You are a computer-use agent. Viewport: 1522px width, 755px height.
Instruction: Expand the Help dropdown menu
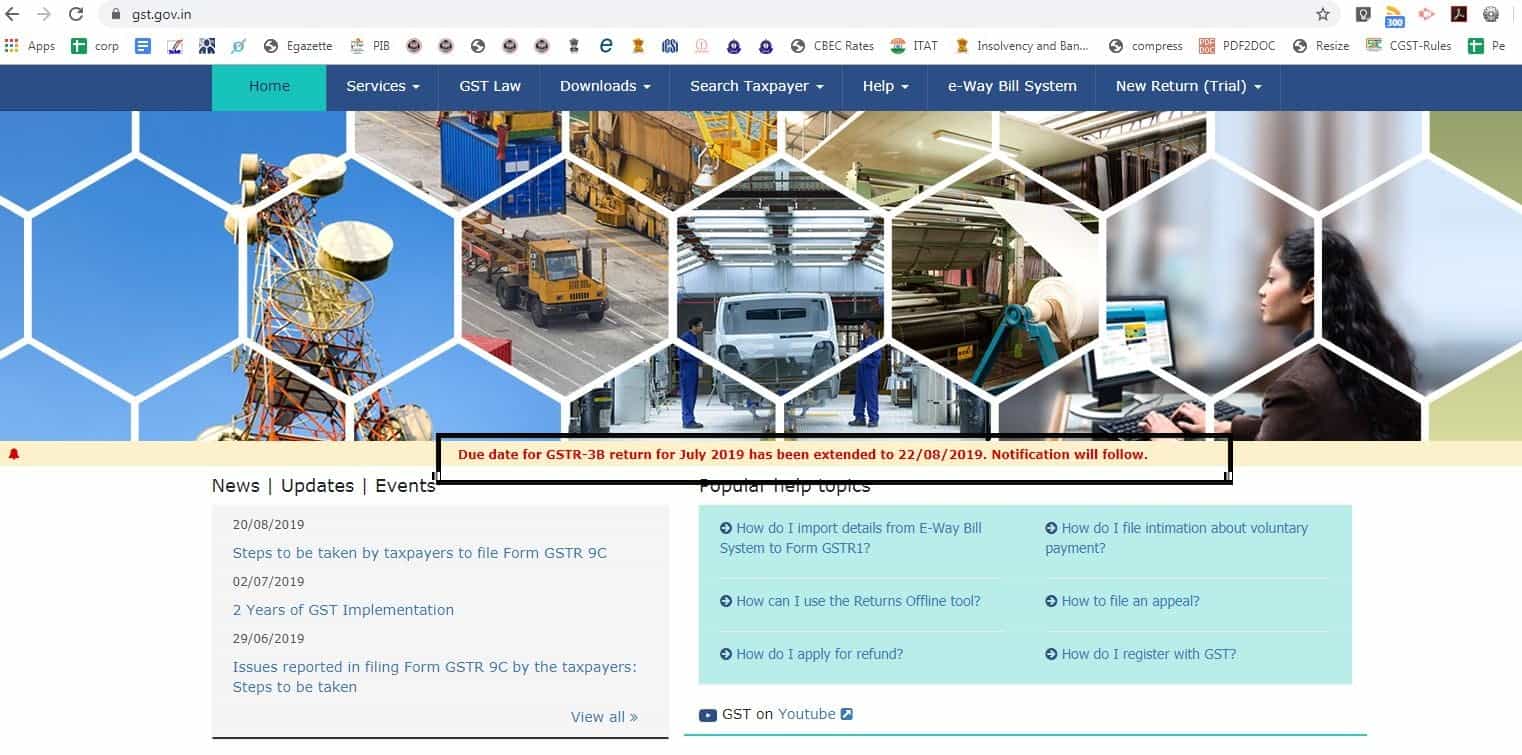(x=886, y=86)
